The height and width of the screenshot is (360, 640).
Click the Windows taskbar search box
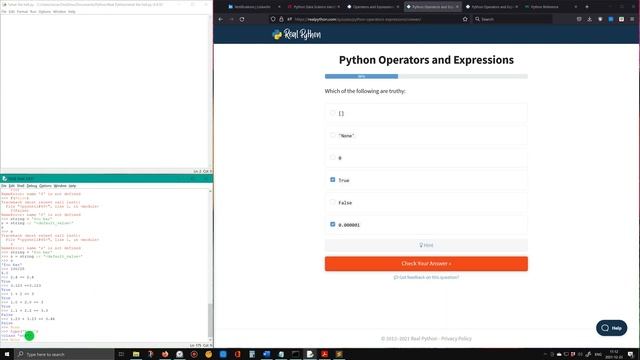64,354
